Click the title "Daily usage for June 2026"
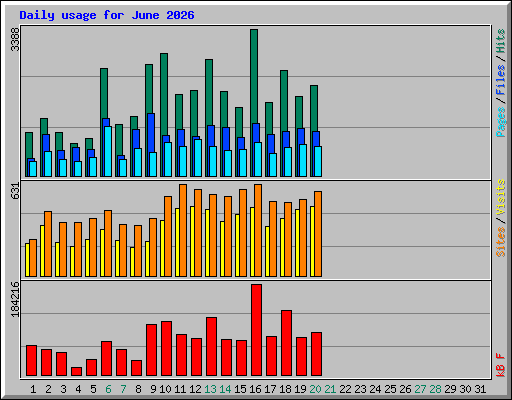512x400 pixels. coord(107,15)
